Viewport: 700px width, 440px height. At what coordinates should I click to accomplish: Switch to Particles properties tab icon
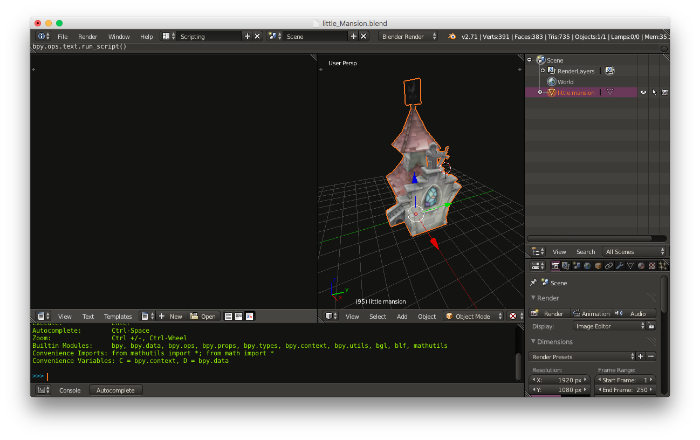tap(662, 266)
